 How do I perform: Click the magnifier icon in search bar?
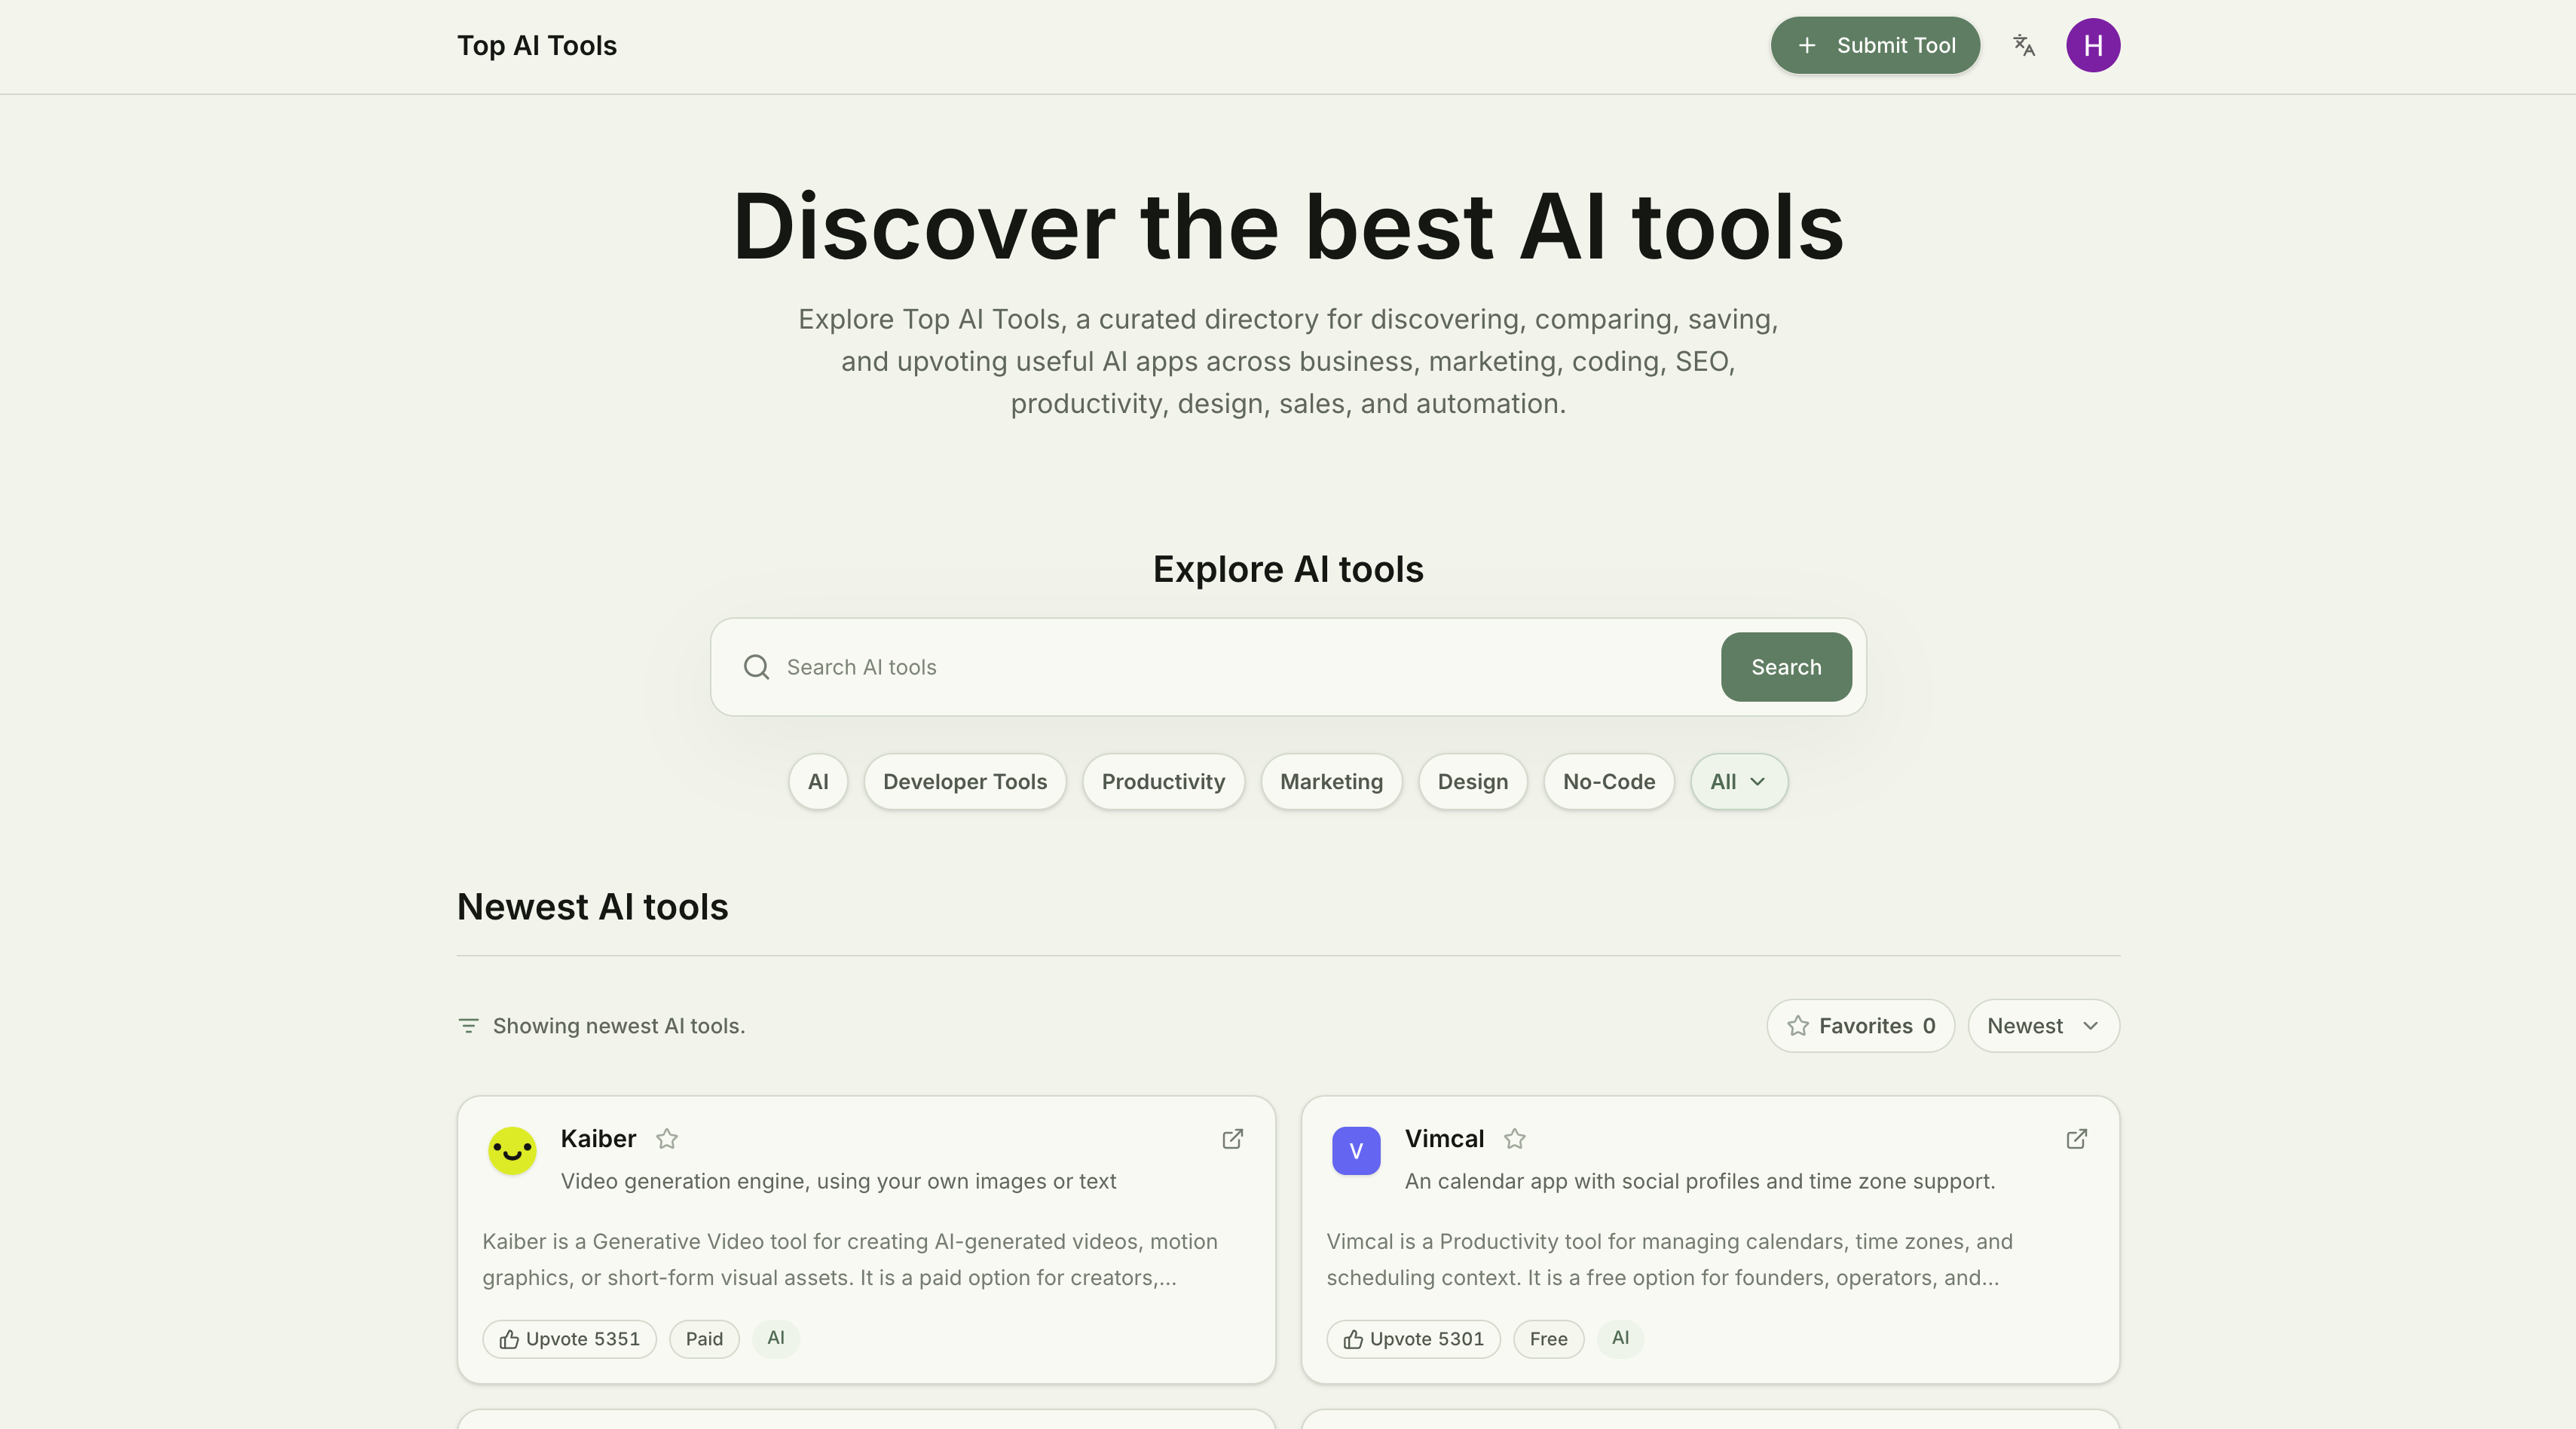[757, 667]
